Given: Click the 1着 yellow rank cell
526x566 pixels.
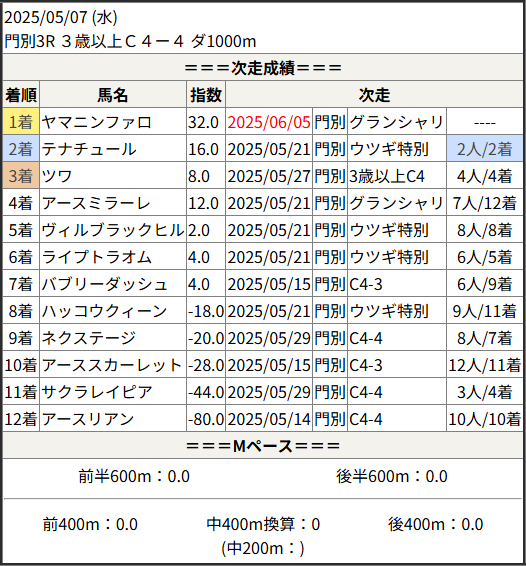Looking at the screenshot, I should click(x=21, y=122).
